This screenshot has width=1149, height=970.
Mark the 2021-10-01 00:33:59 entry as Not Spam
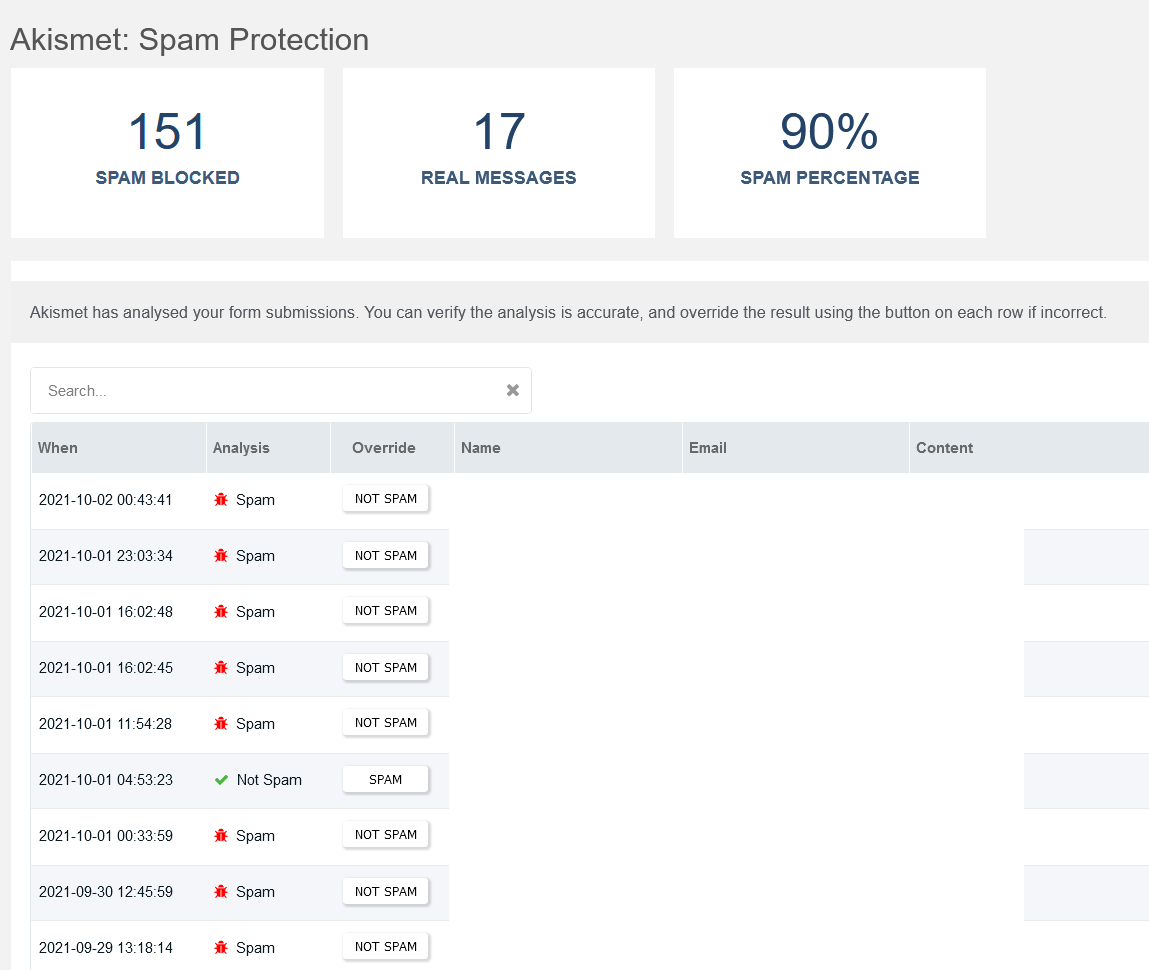[385, 835]
